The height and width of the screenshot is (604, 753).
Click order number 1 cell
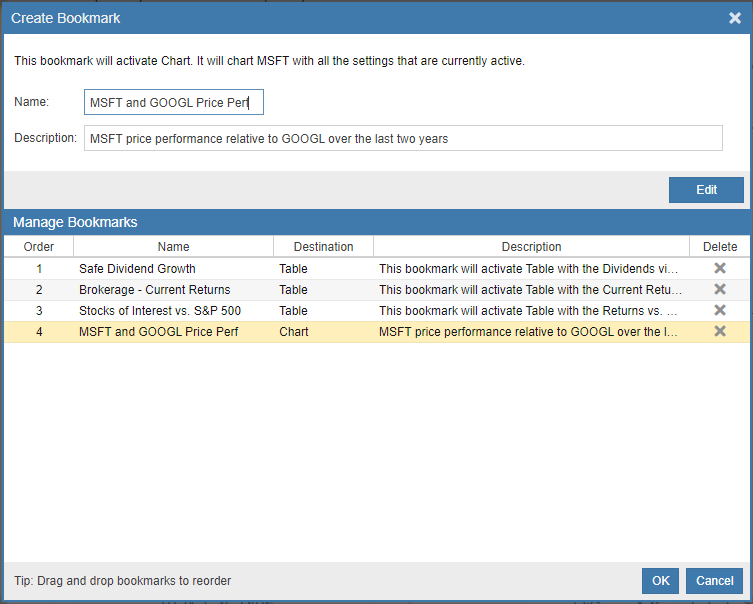(x=39, y=268)
